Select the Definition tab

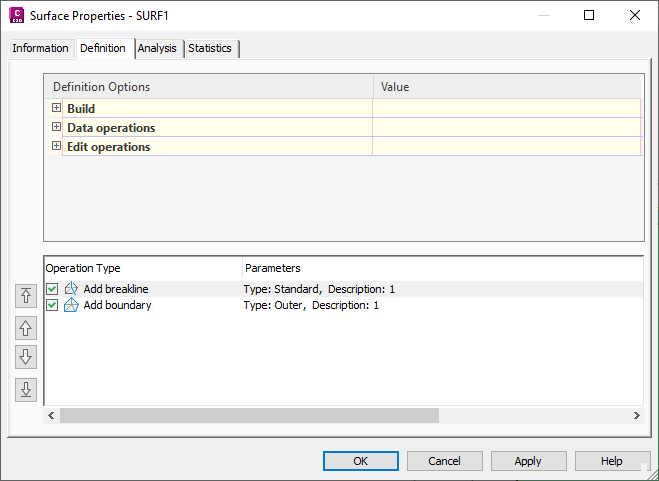tap(105, 48)
